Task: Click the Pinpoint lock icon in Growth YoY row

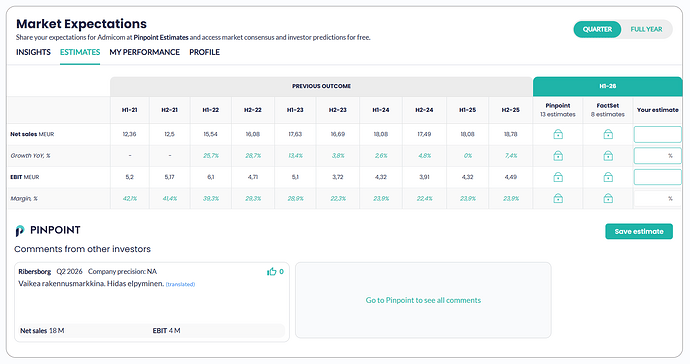Action: click(558, 156)
